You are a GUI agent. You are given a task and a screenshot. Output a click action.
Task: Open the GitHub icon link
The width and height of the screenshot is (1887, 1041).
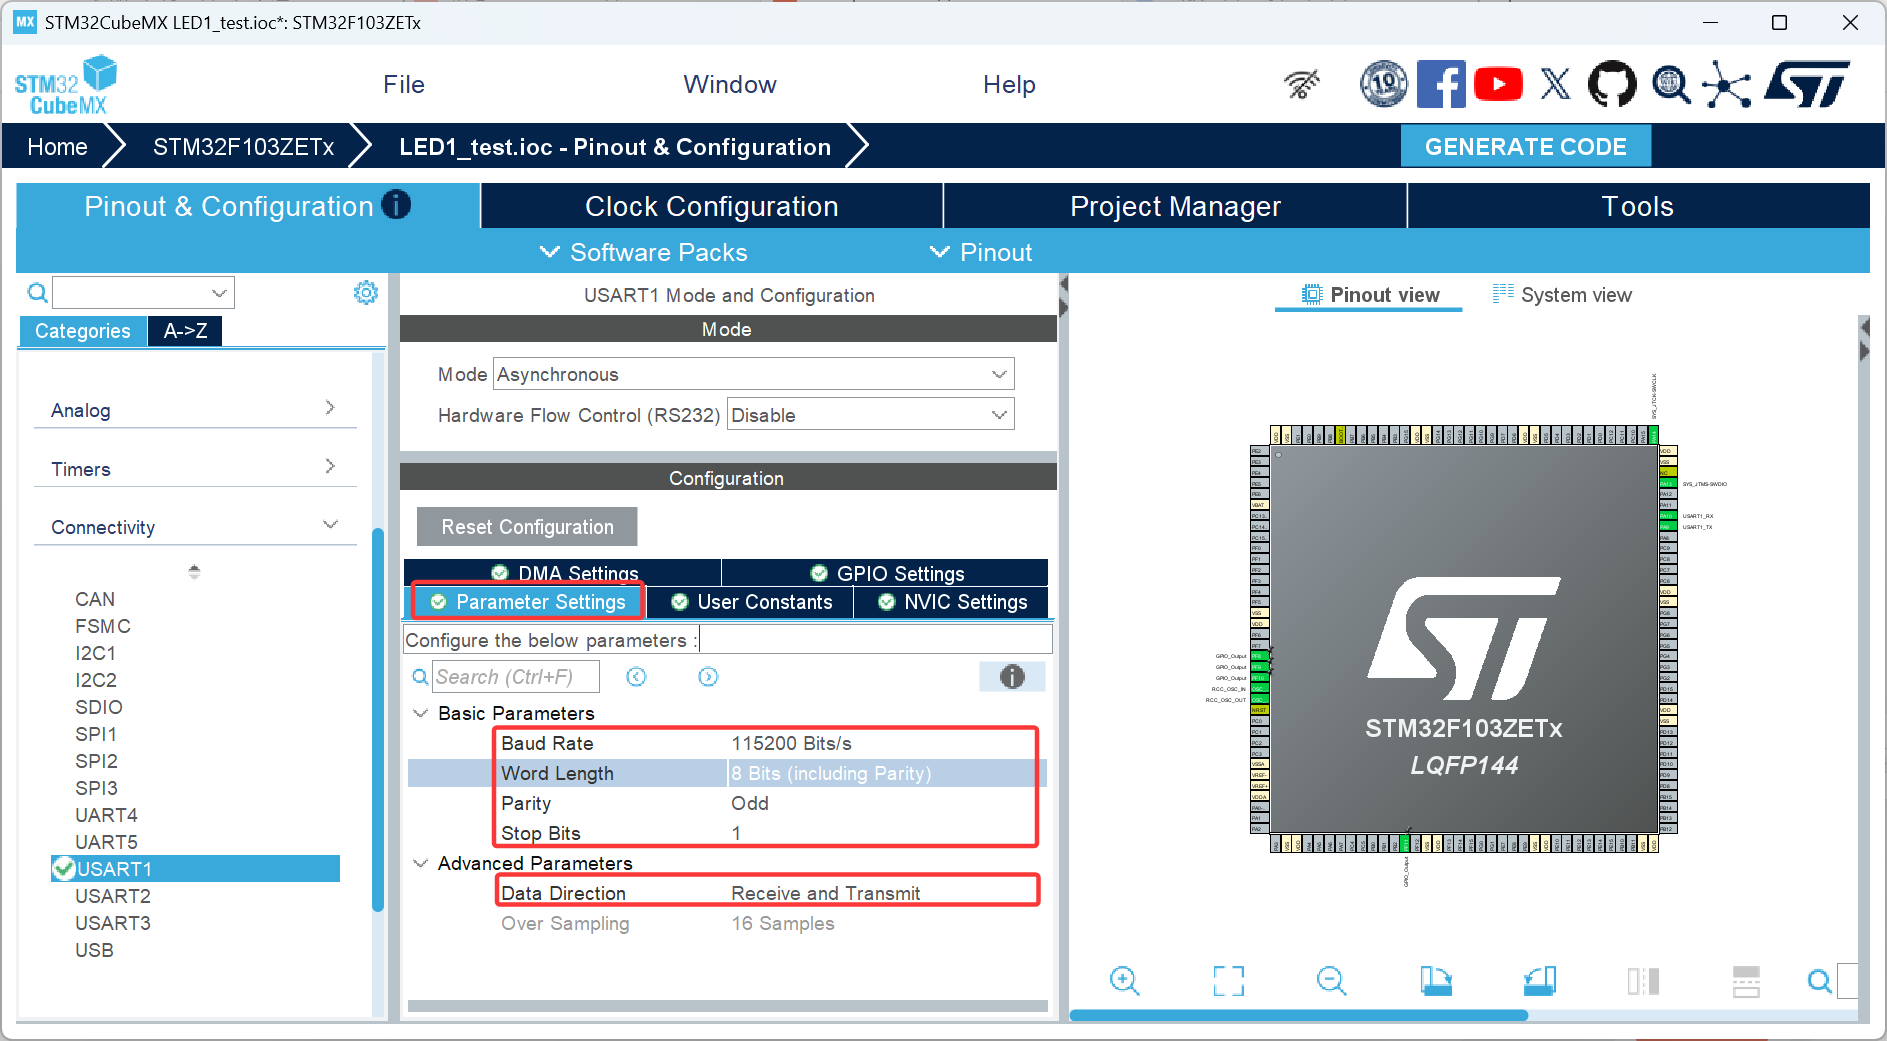(1612, 84)
